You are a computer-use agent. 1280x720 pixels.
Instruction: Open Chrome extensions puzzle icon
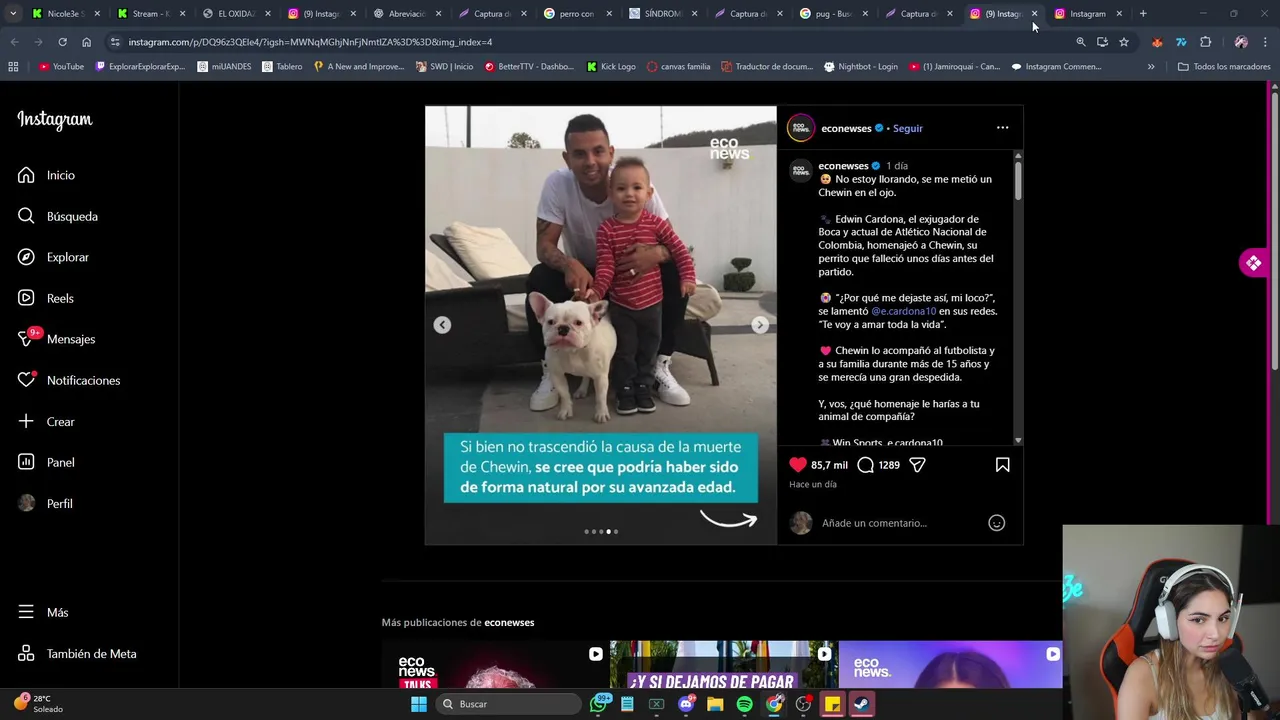tap(1205, 42)
